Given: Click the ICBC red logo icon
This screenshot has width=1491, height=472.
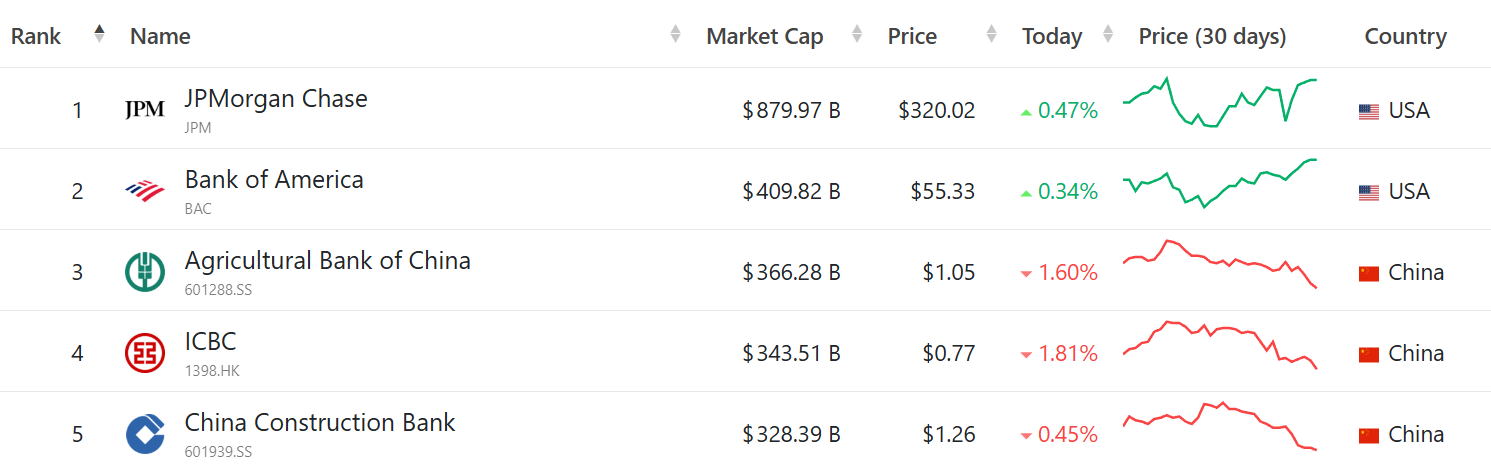Looking at the screenshot, I should pos(145,353).
